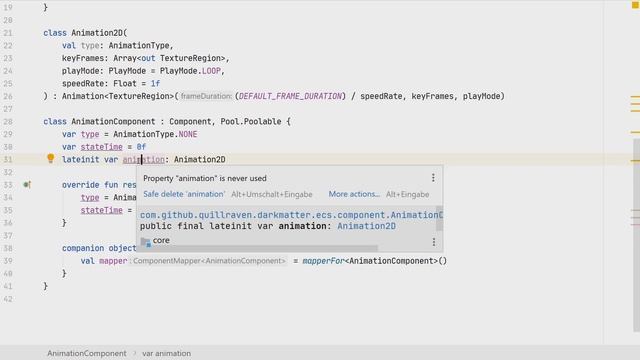Click the yellow inspection status square
The width and height of the screenshot is (640, 360).
(636, 5)
